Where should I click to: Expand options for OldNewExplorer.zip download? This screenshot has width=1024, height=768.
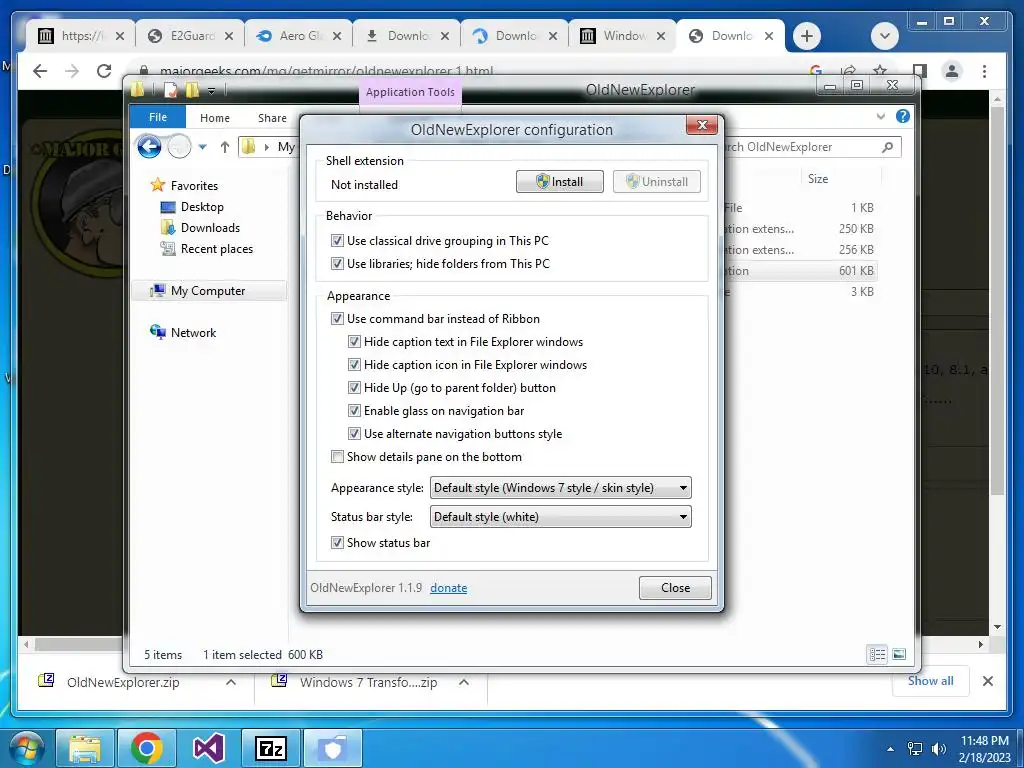(x=231, y=682)
